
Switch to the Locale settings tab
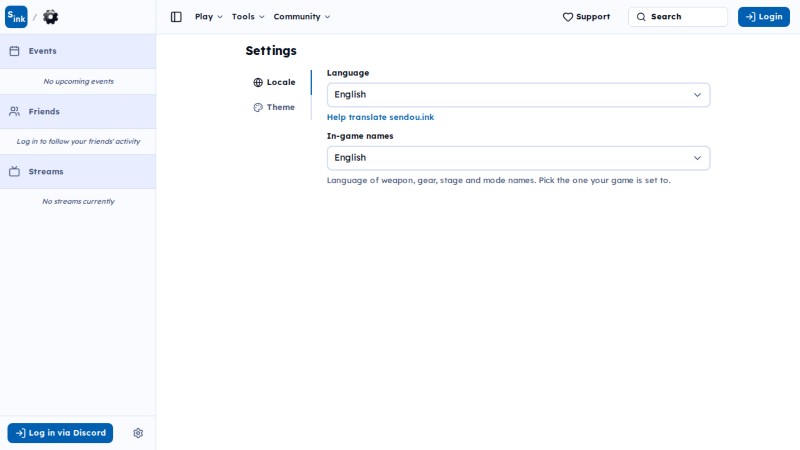click(x=274, y=82)
